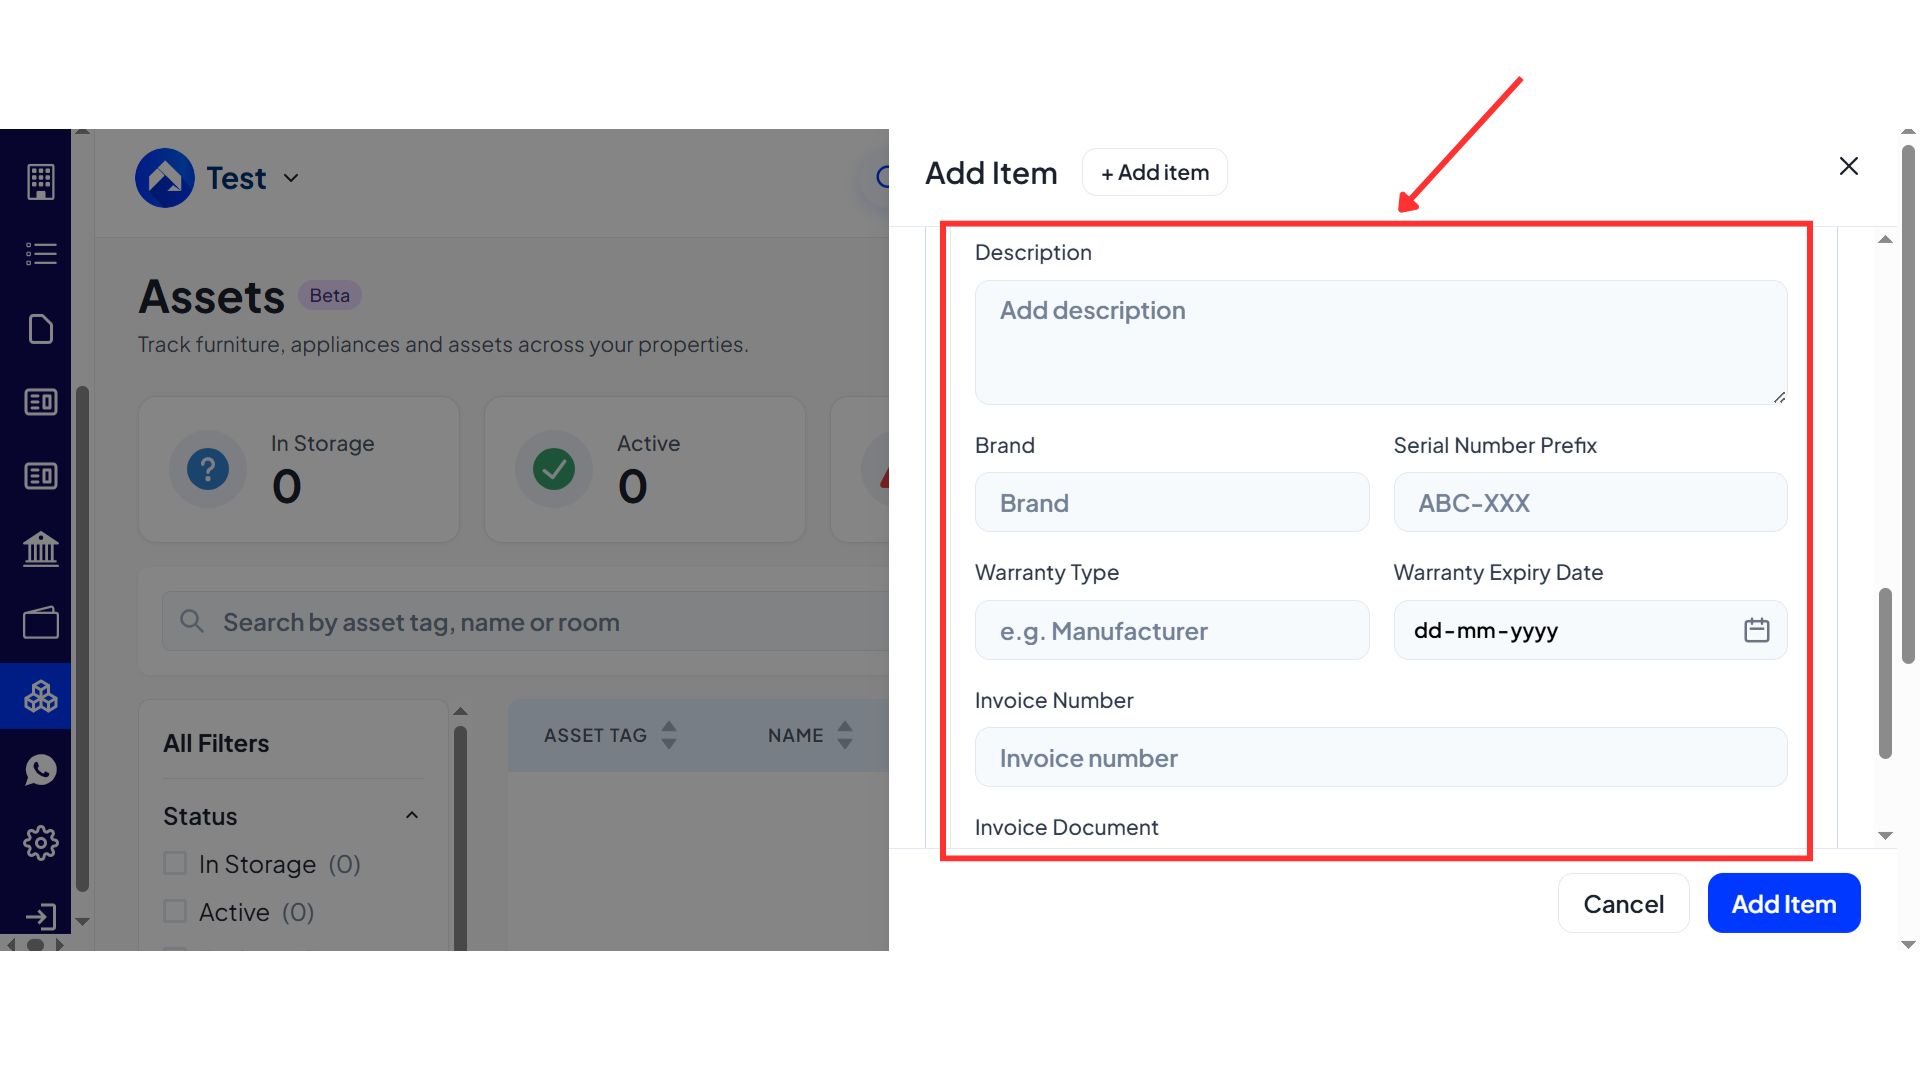The width and height of the screenshot is (1920, 1080).
Task: Collapse the Status filter section
Action: [411, 816]
